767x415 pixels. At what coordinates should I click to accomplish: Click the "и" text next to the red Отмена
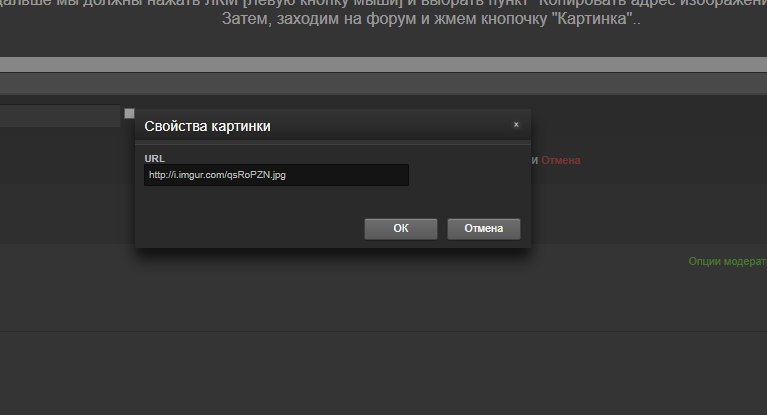[535, 161]
